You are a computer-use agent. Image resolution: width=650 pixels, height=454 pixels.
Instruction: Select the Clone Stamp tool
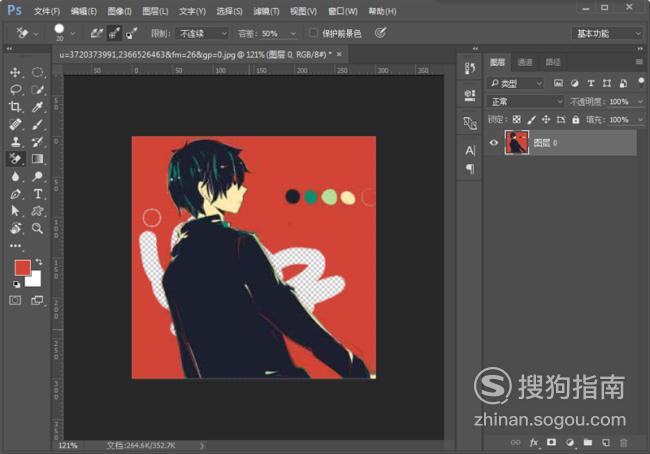click(x=15, y=142)
